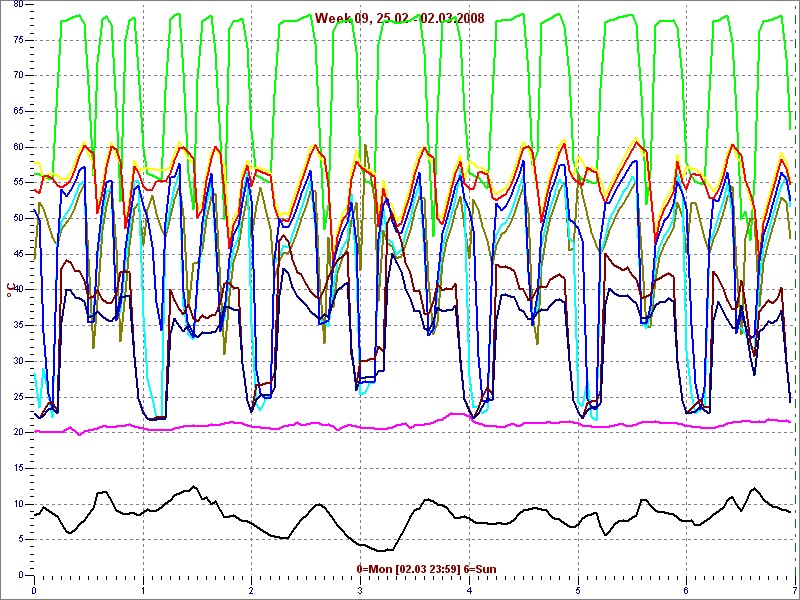Click the 65 value on the temperature axis
This screenshot has width=800, height=600.
[x=18, y=111]
